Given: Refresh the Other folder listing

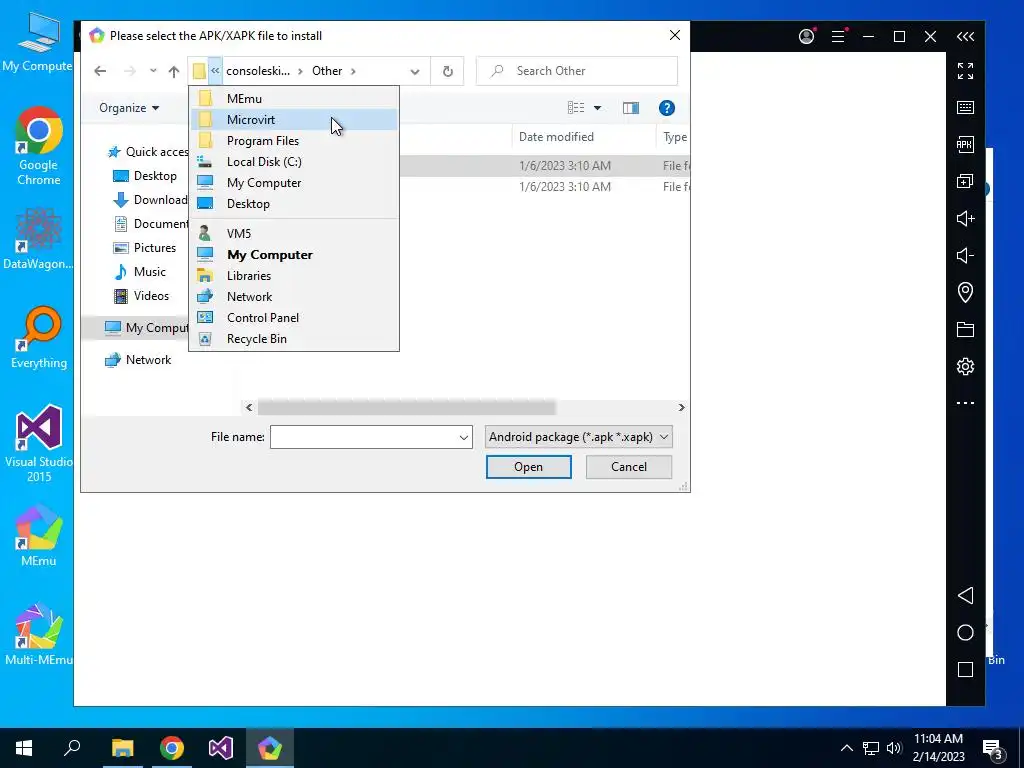Looking at the screenshot, I should (x=447, y=71).
